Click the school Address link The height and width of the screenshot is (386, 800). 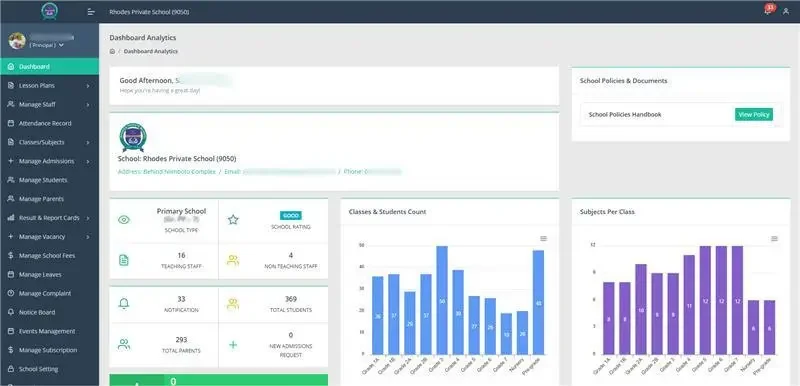[166, 172]
